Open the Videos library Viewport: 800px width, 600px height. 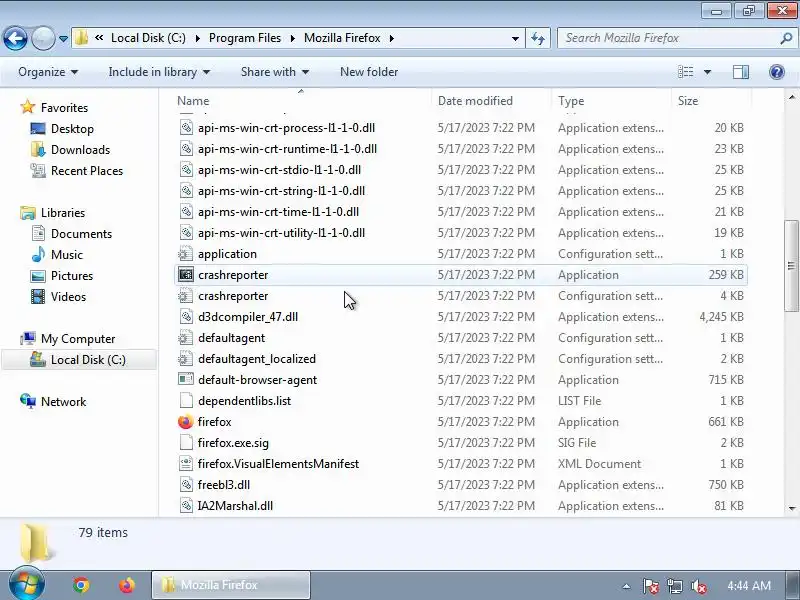tap(68, 296)
